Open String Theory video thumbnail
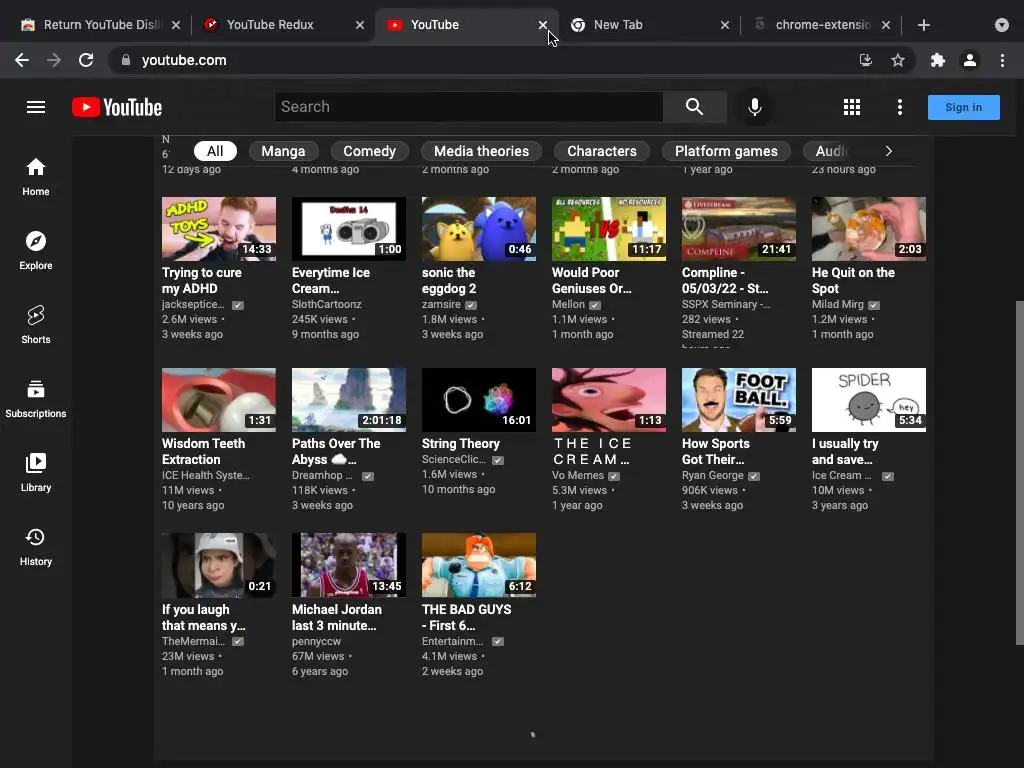The height and width of the screenshot is (768, 1024). click(x=479, y=400)
